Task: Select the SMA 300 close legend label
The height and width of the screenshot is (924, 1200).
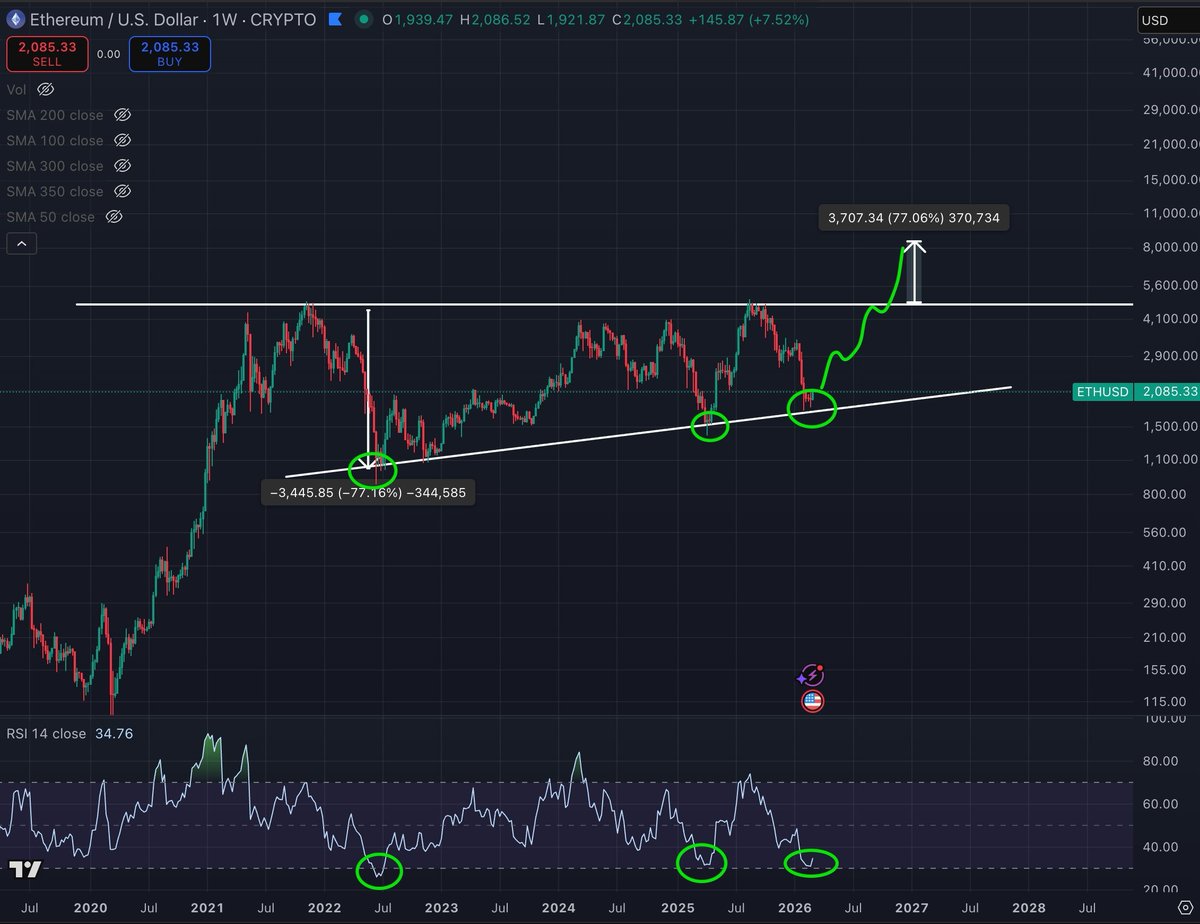Action: pyautogui.click(x=55, y=166)
